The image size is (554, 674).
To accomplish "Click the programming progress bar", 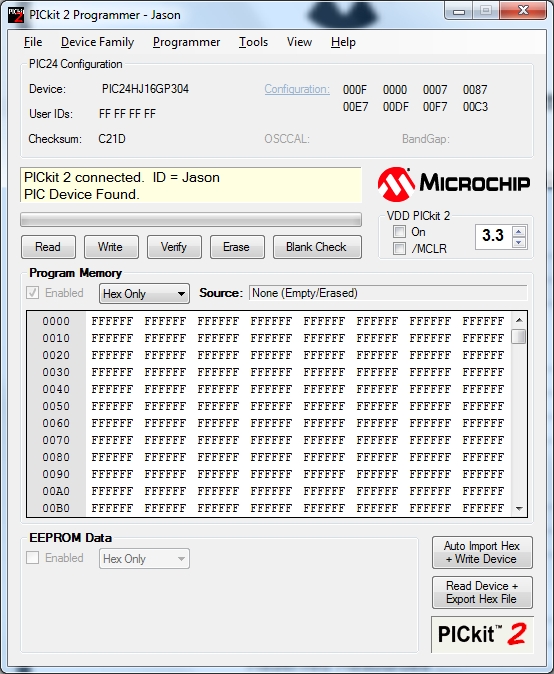I will coord(191,220).
